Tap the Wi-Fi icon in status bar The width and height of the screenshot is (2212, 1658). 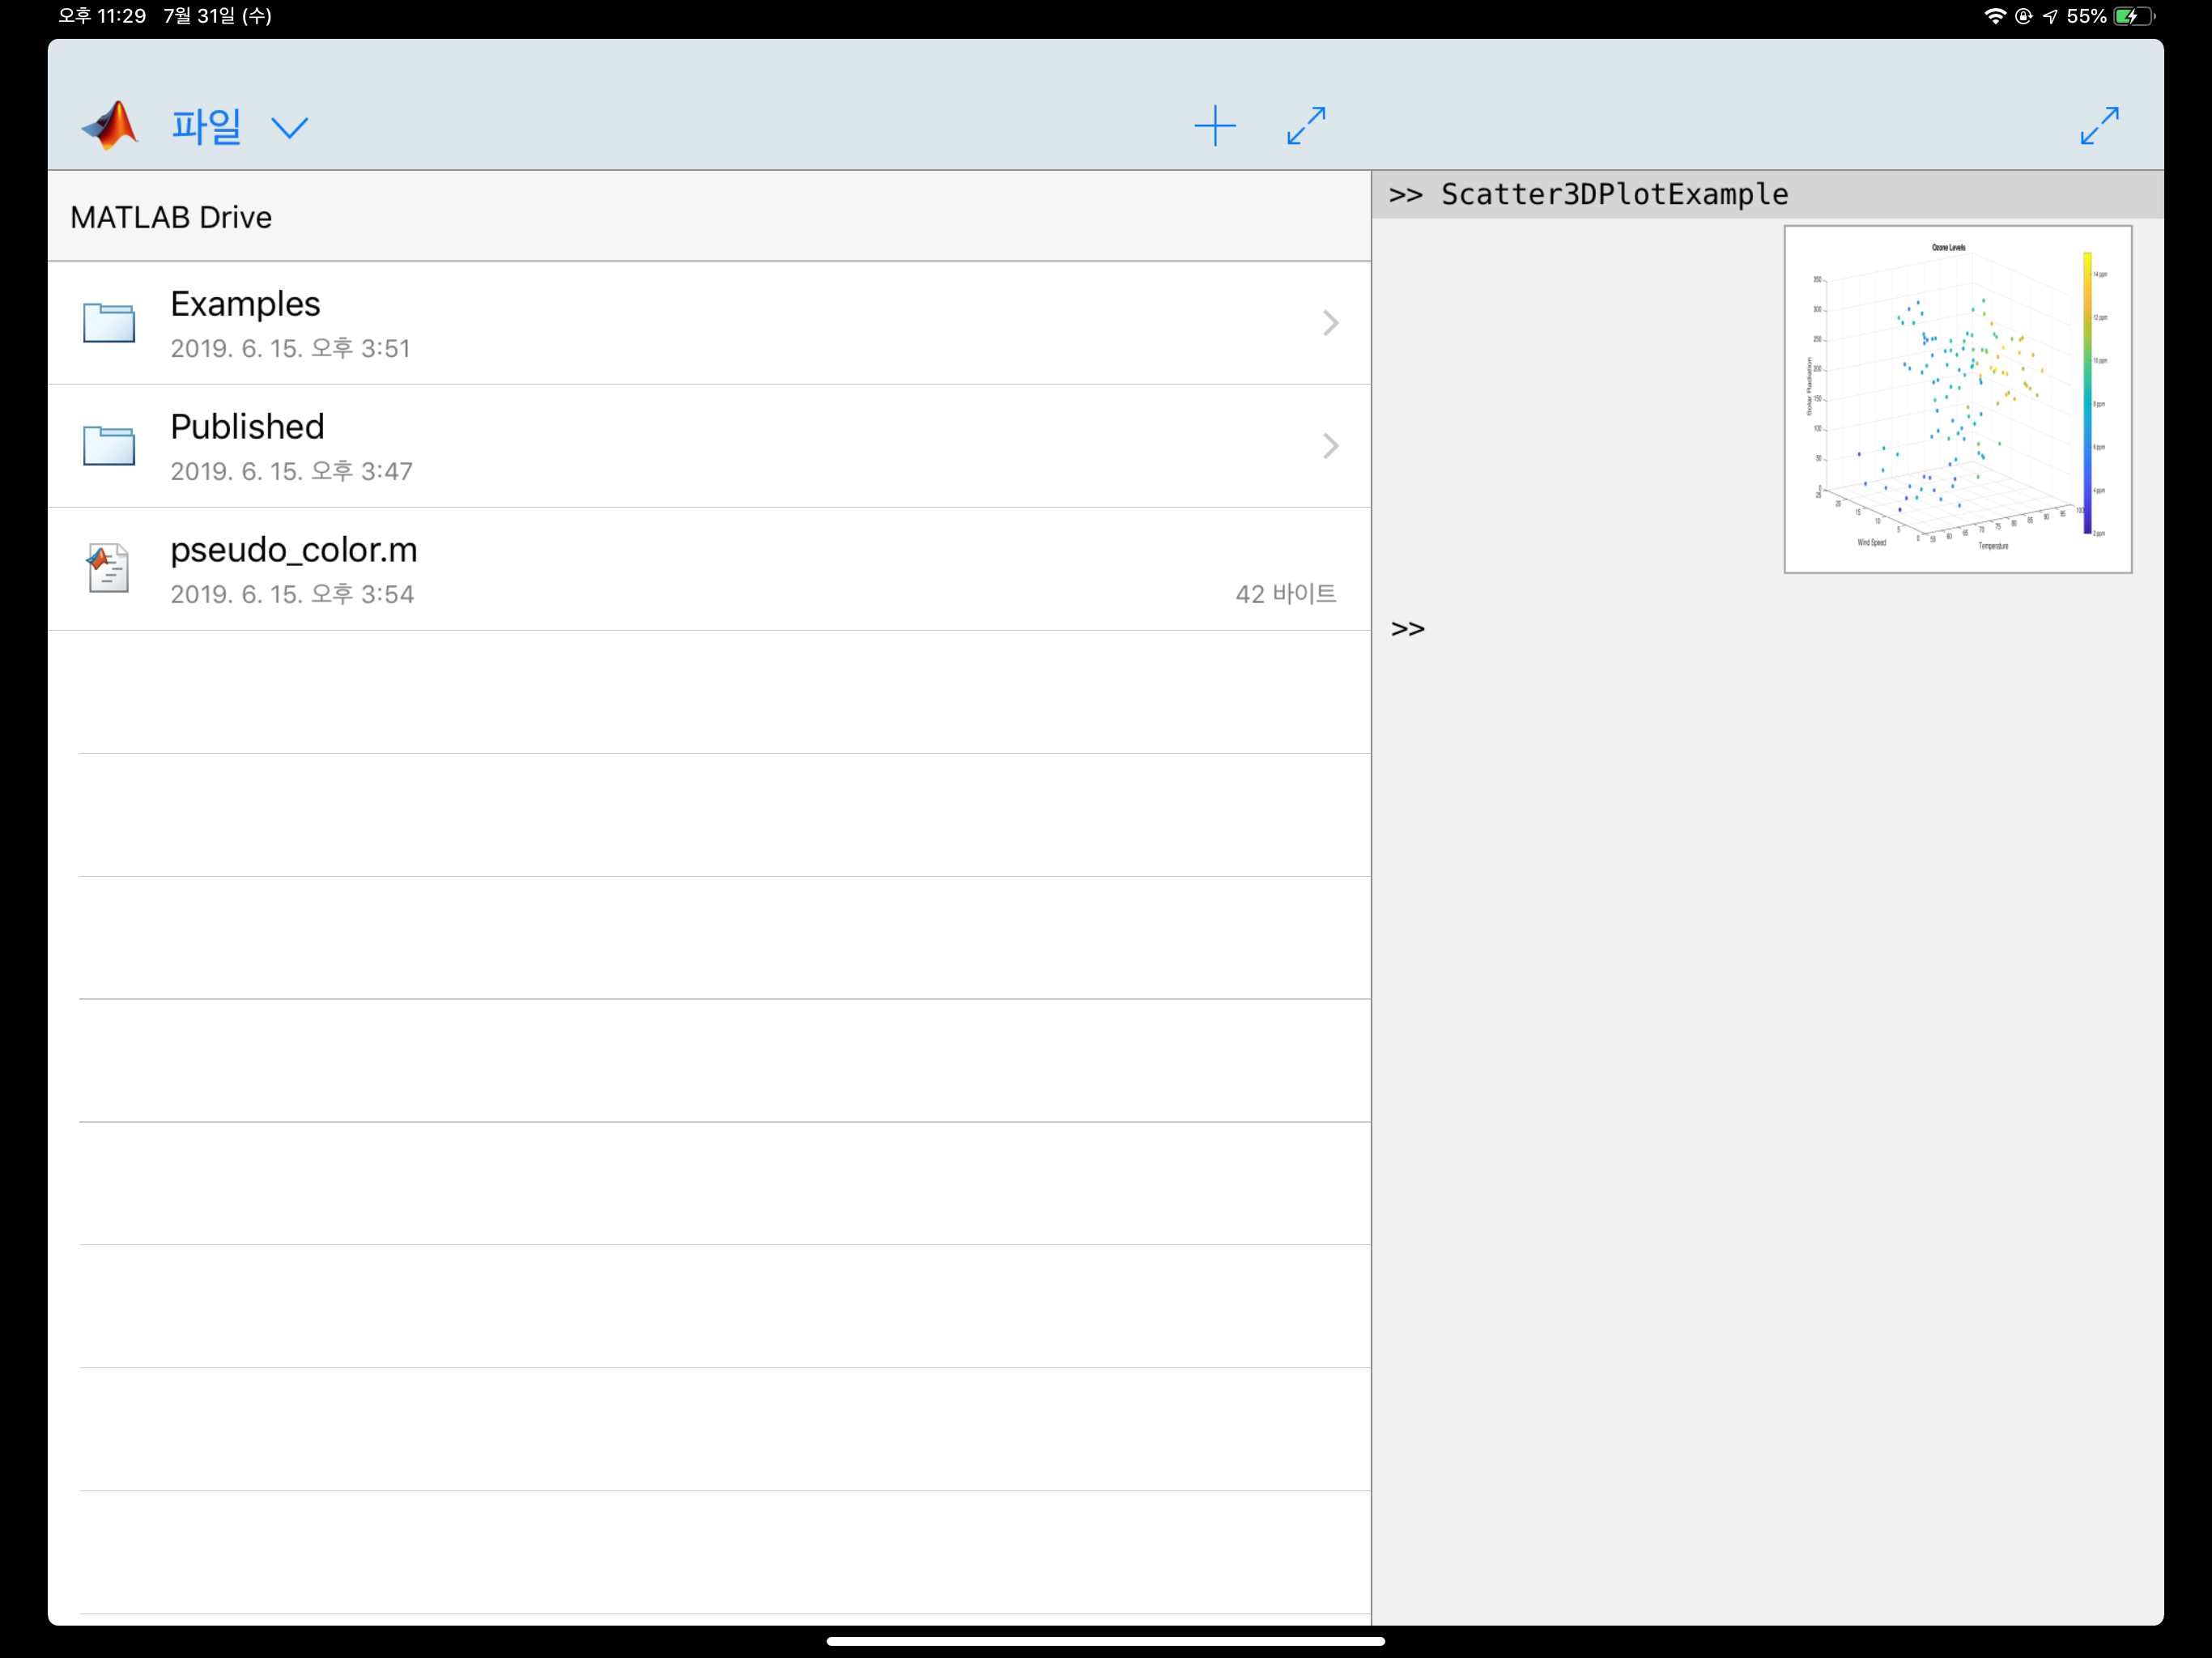[1994, 16]
